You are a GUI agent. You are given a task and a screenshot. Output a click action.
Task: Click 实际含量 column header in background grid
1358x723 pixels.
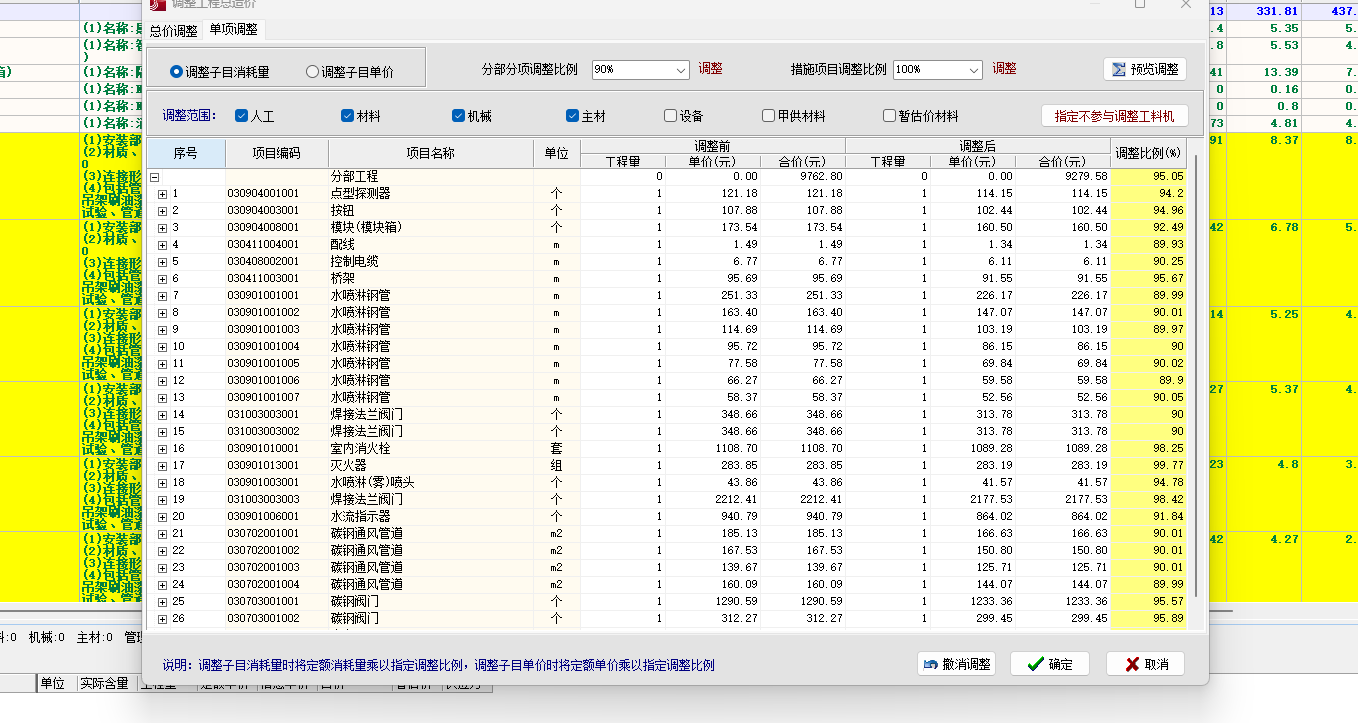tap(105, 683)
